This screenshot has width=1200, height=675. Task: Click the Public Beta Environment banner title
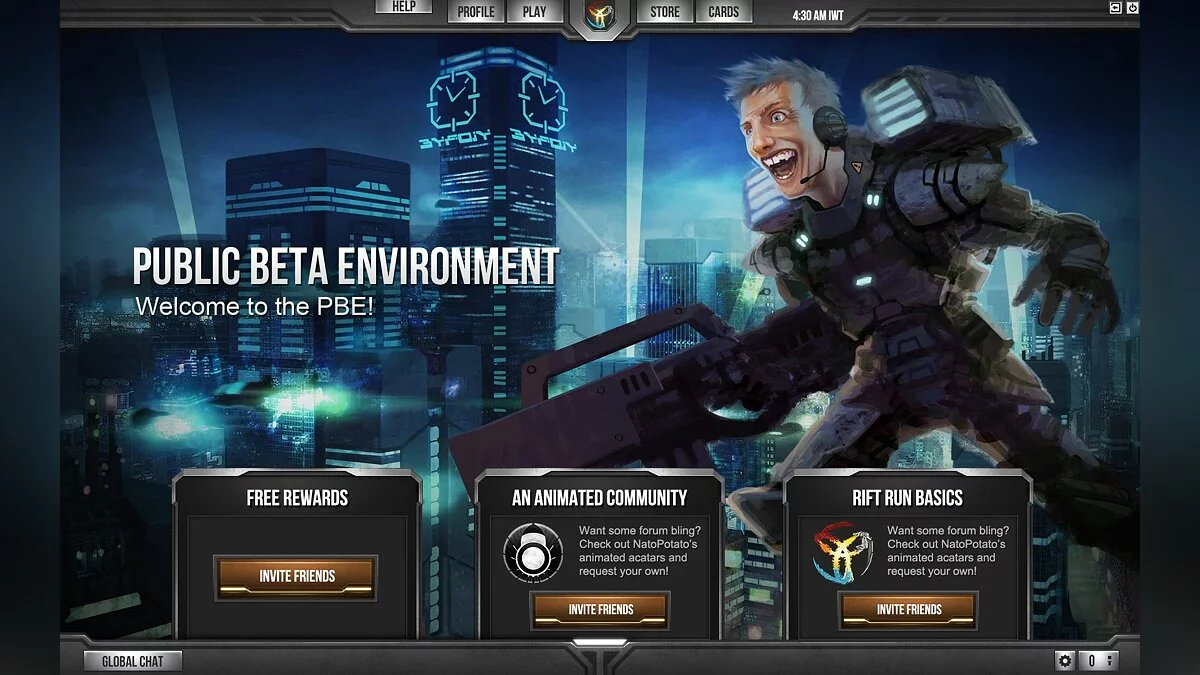tap(346, 267)
